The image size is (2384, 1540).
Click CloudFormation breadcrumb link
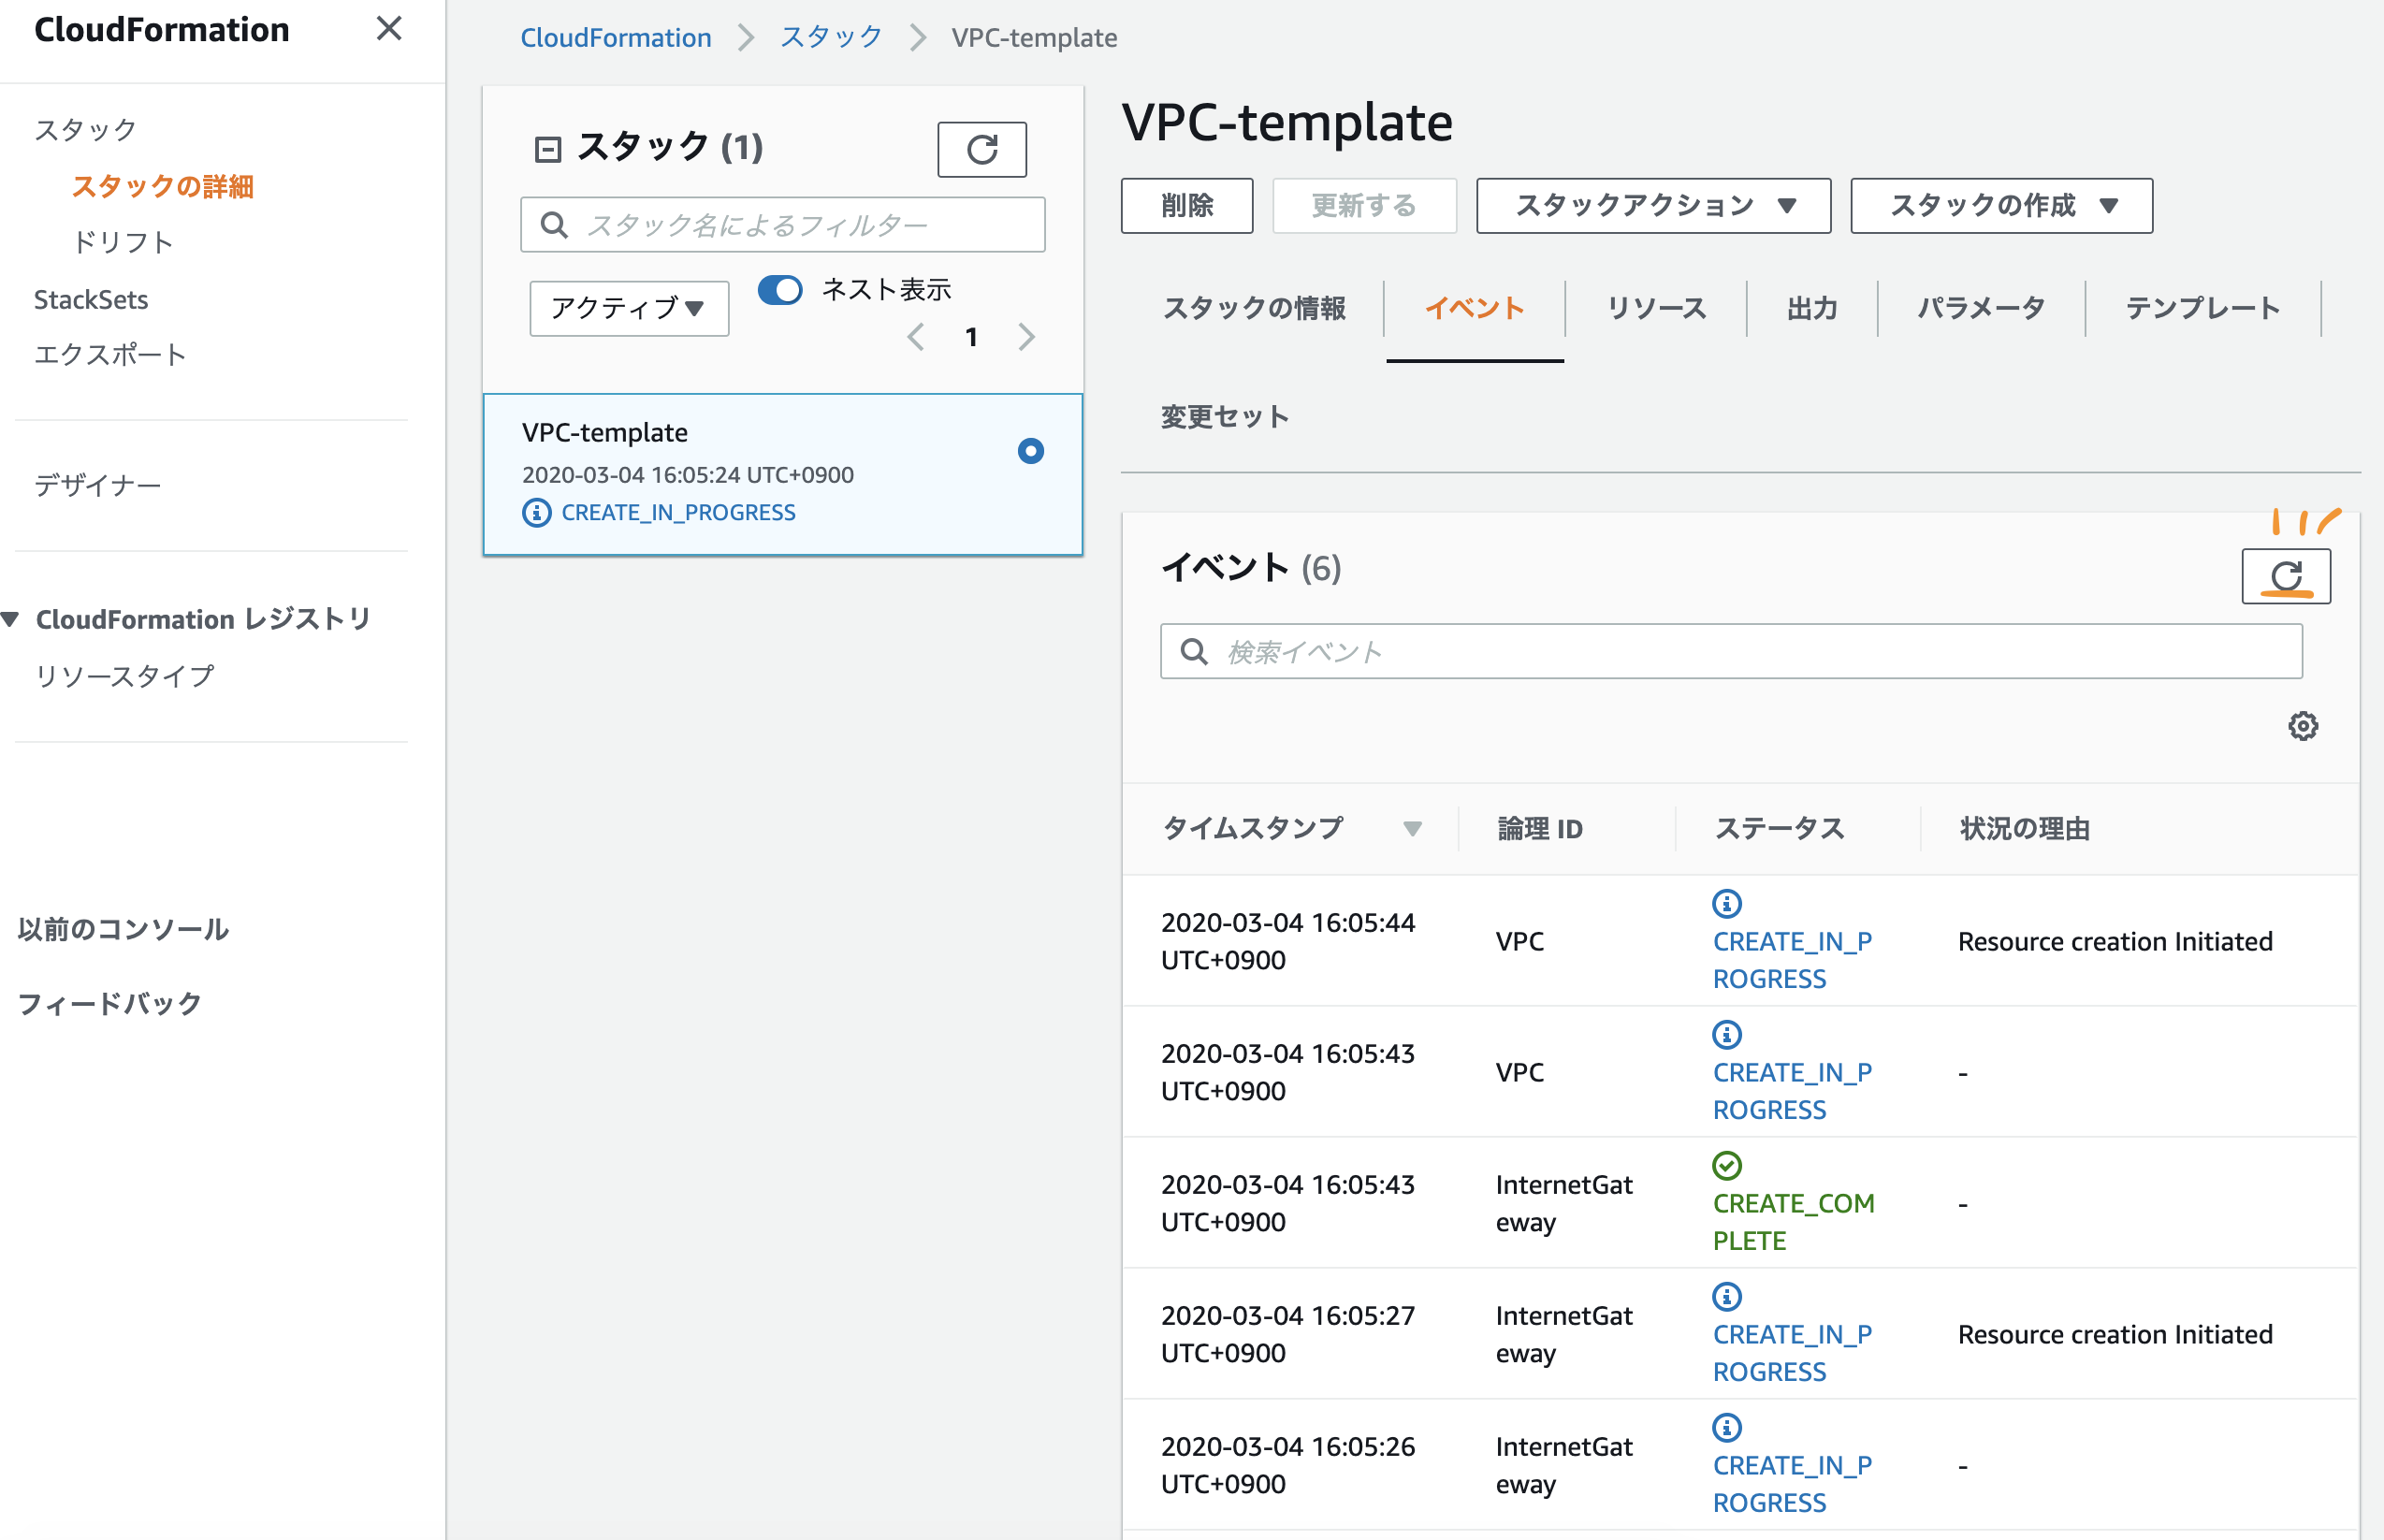[616, 38]
